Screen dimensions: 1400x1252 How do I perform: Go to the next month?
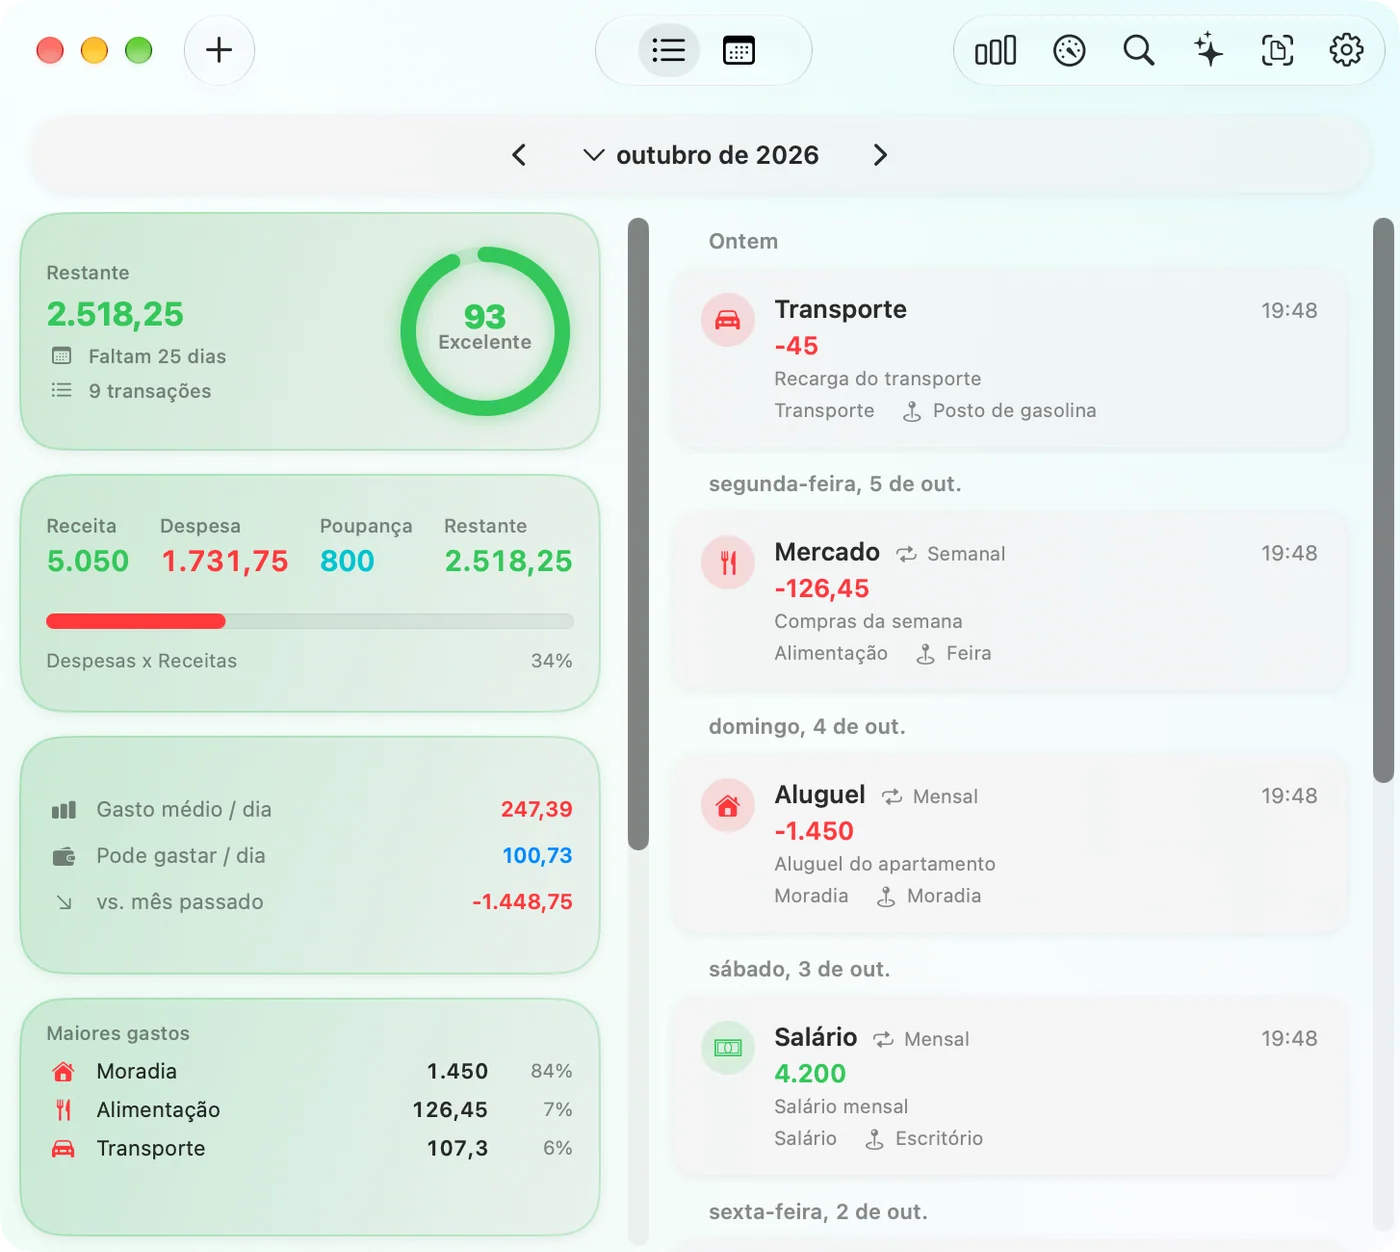pyautogui.click(x=880, y=155)
